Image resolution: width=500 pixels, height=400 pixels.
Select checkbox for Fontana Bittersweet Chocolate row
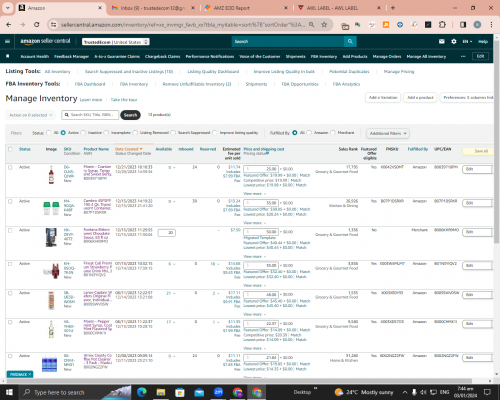click(10, 230)
